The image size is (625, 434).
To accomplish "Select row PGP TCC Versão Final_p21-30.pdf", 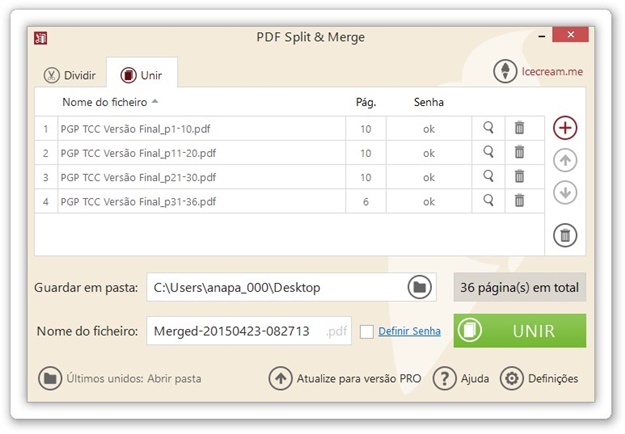I will [x=289, y=177].
